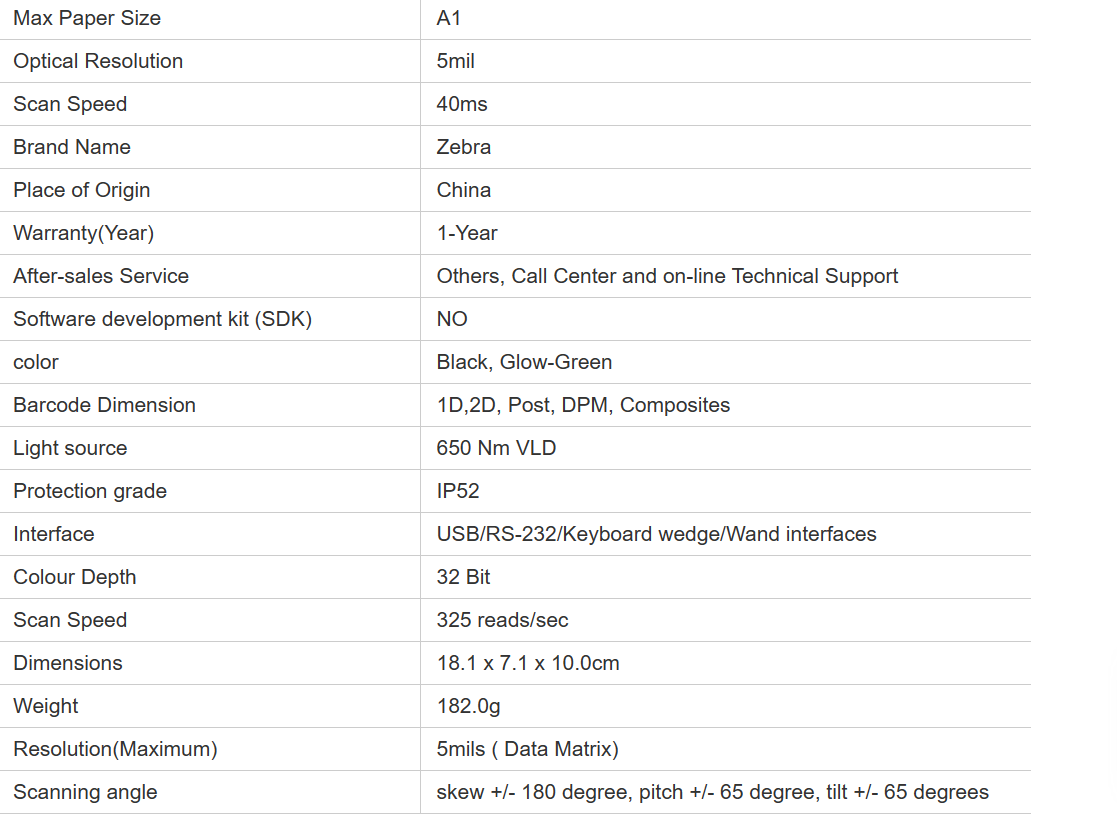Image resolution: width=1117 pixels, height=817 pixels.
Task: Select the "Barcode Dimension" label cell
Action: [105, 405]
